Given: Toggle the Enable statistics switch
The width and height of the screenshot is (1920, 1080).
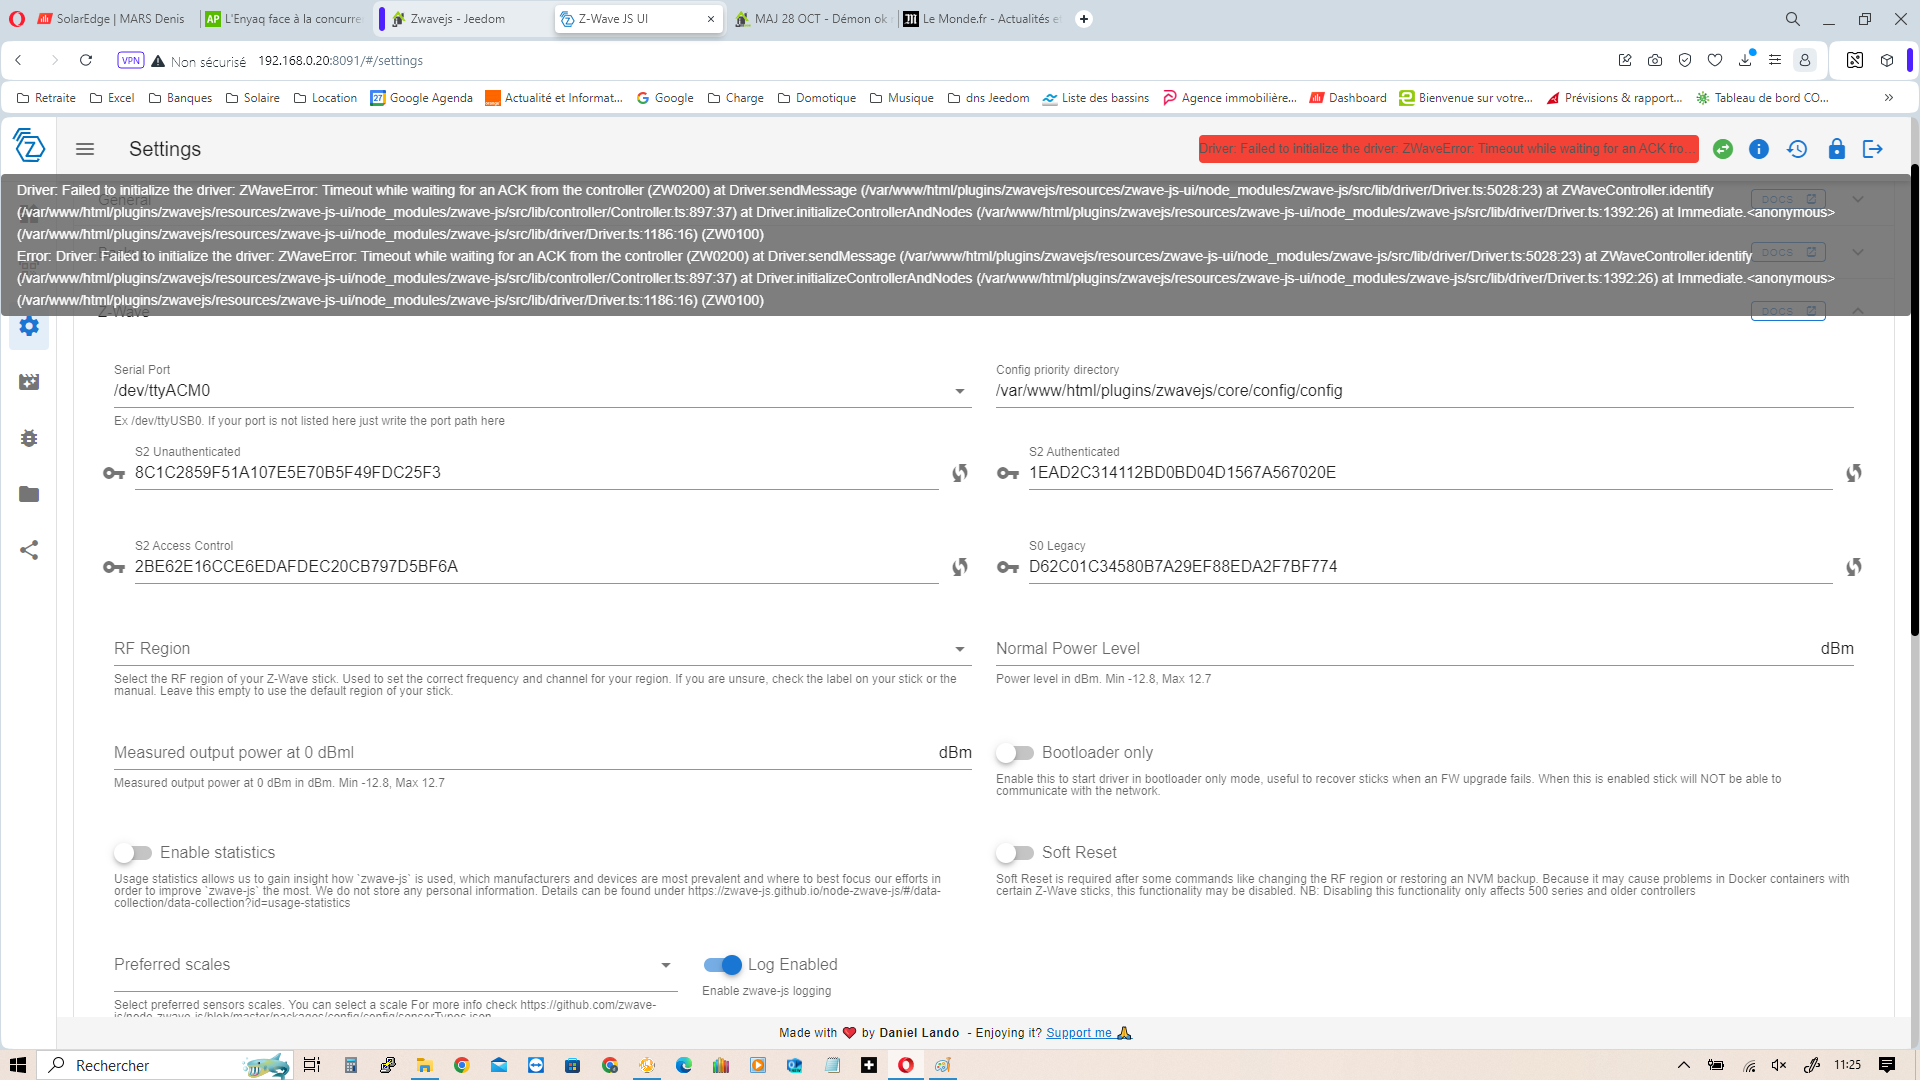Looking at the screenshot, I should coord(133,853).
